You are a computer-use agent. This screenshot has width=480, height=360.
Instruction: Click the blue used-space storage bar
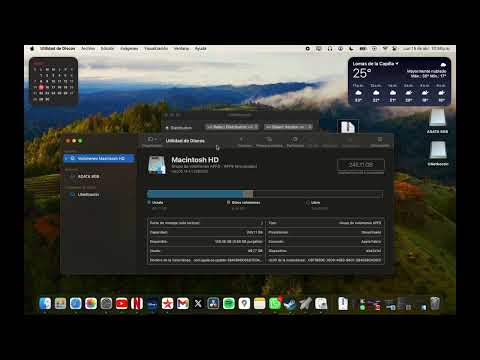coord(195,194)
